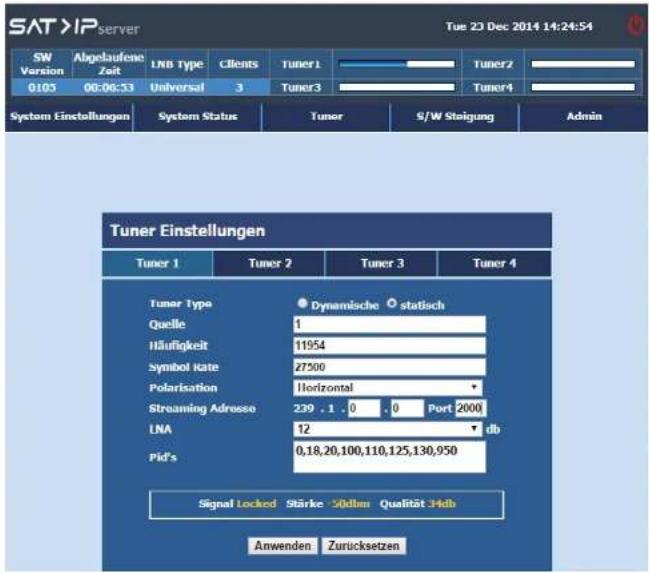Focus the Port field containing 2000

(x=471, y=408)
